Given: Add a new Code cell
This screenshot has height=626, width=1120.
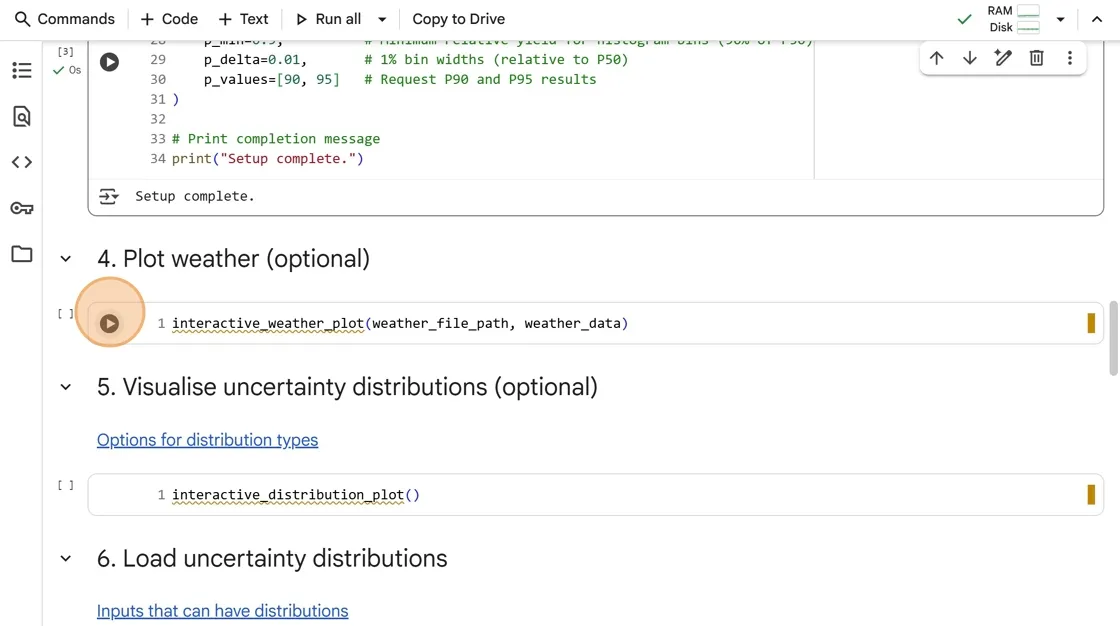Looking at the screenshot, I should (x=169, y=19).
